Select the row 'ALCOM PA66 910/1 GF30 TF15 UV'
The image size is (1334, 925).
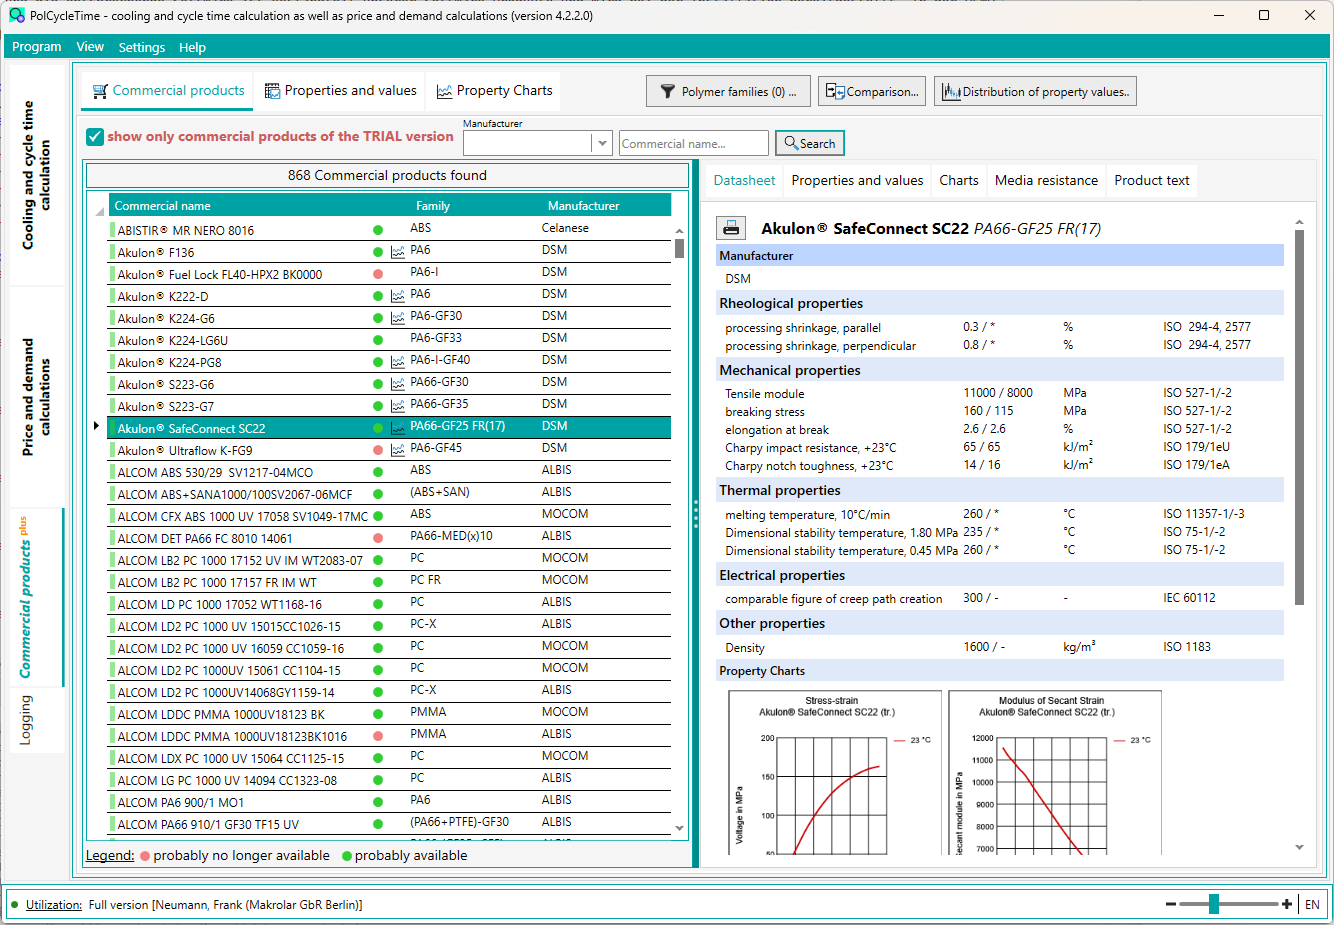pyautogui.click(x=389, y=824)
